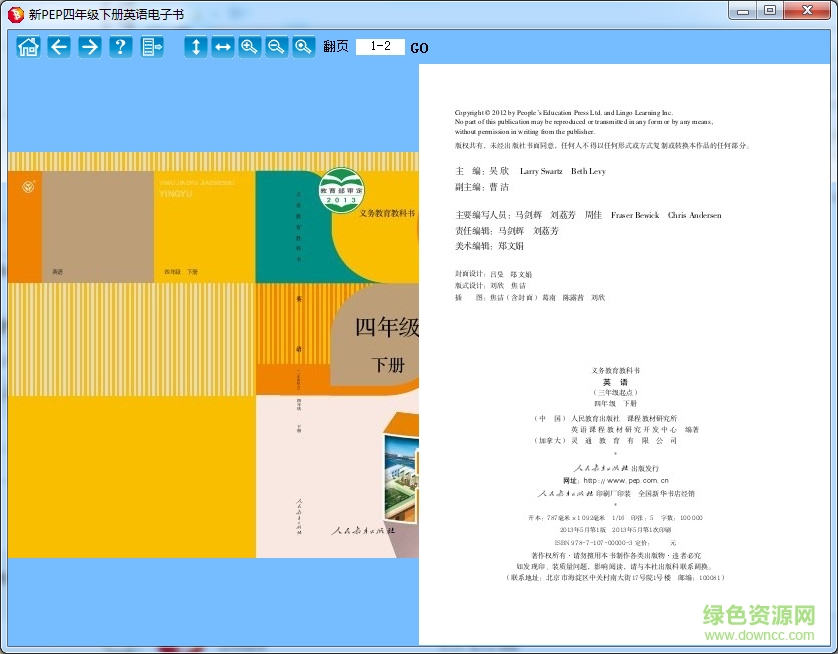Fit page to width with horizontal arrow icon
Screen dimensions: 838x654
tap(223, 46)
